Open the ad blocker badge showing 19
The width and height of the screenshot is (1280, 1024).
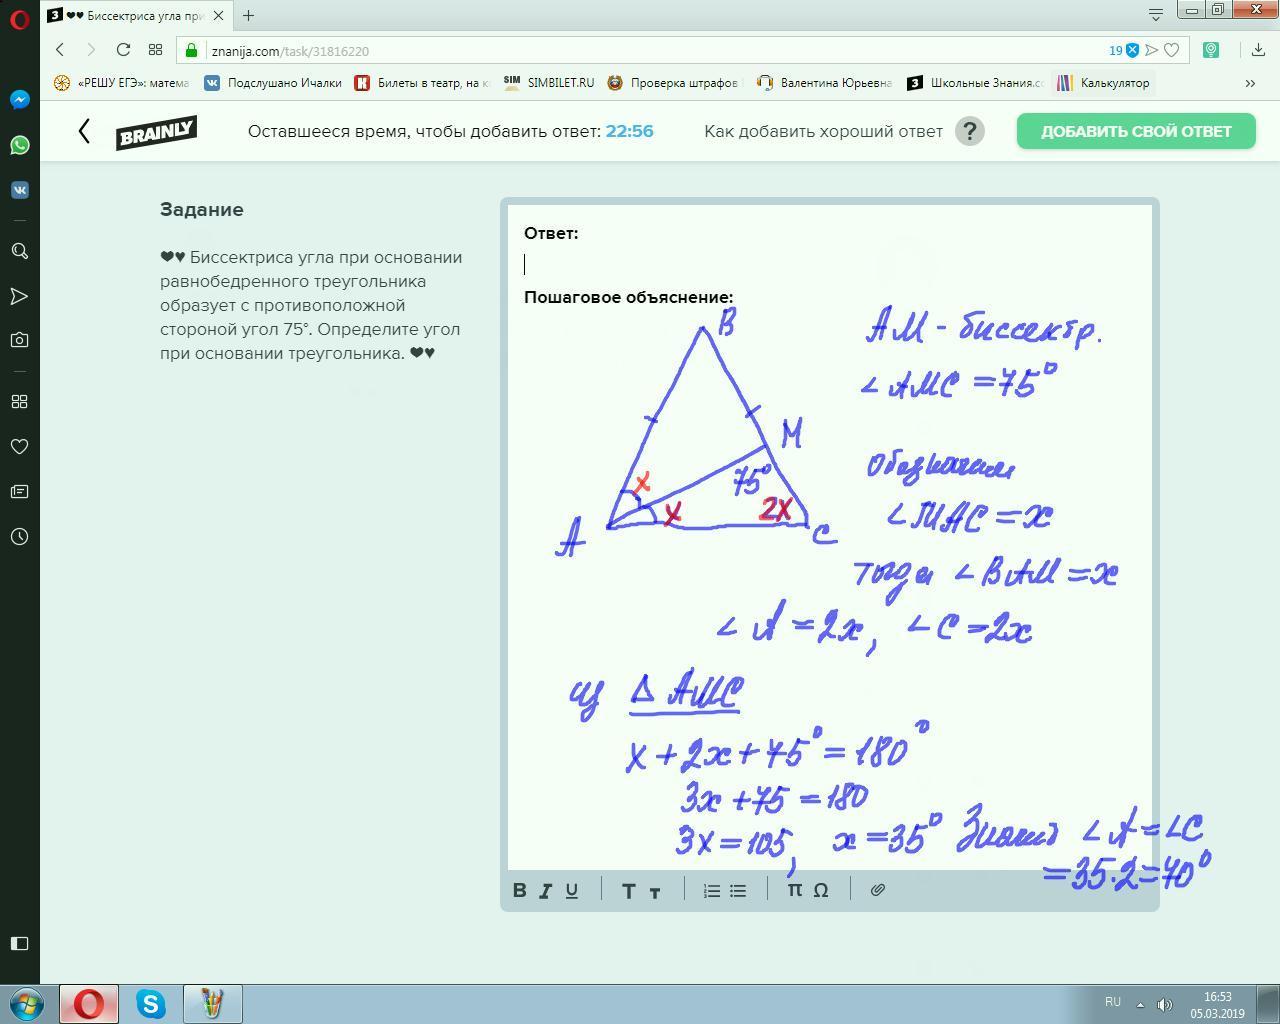pyautogui.click(x=1123, y=50)
